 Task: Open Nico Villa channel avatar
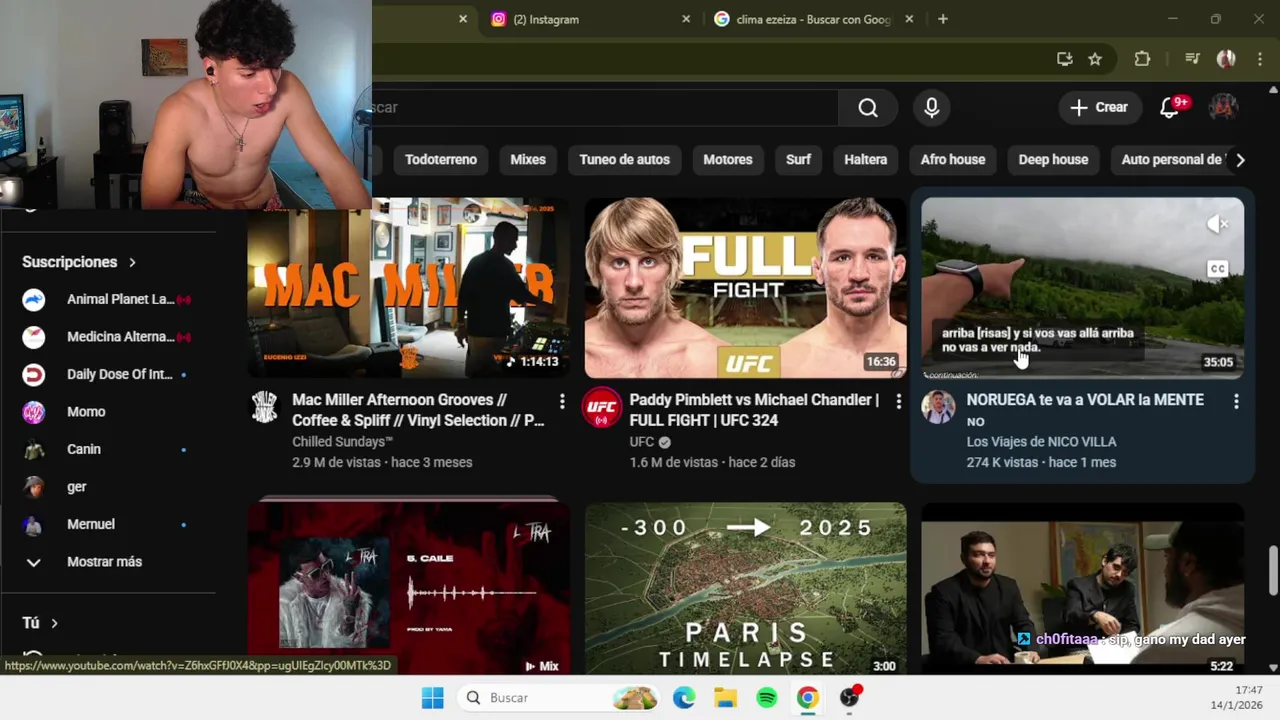pyautogui.click(x=938, y=407)
